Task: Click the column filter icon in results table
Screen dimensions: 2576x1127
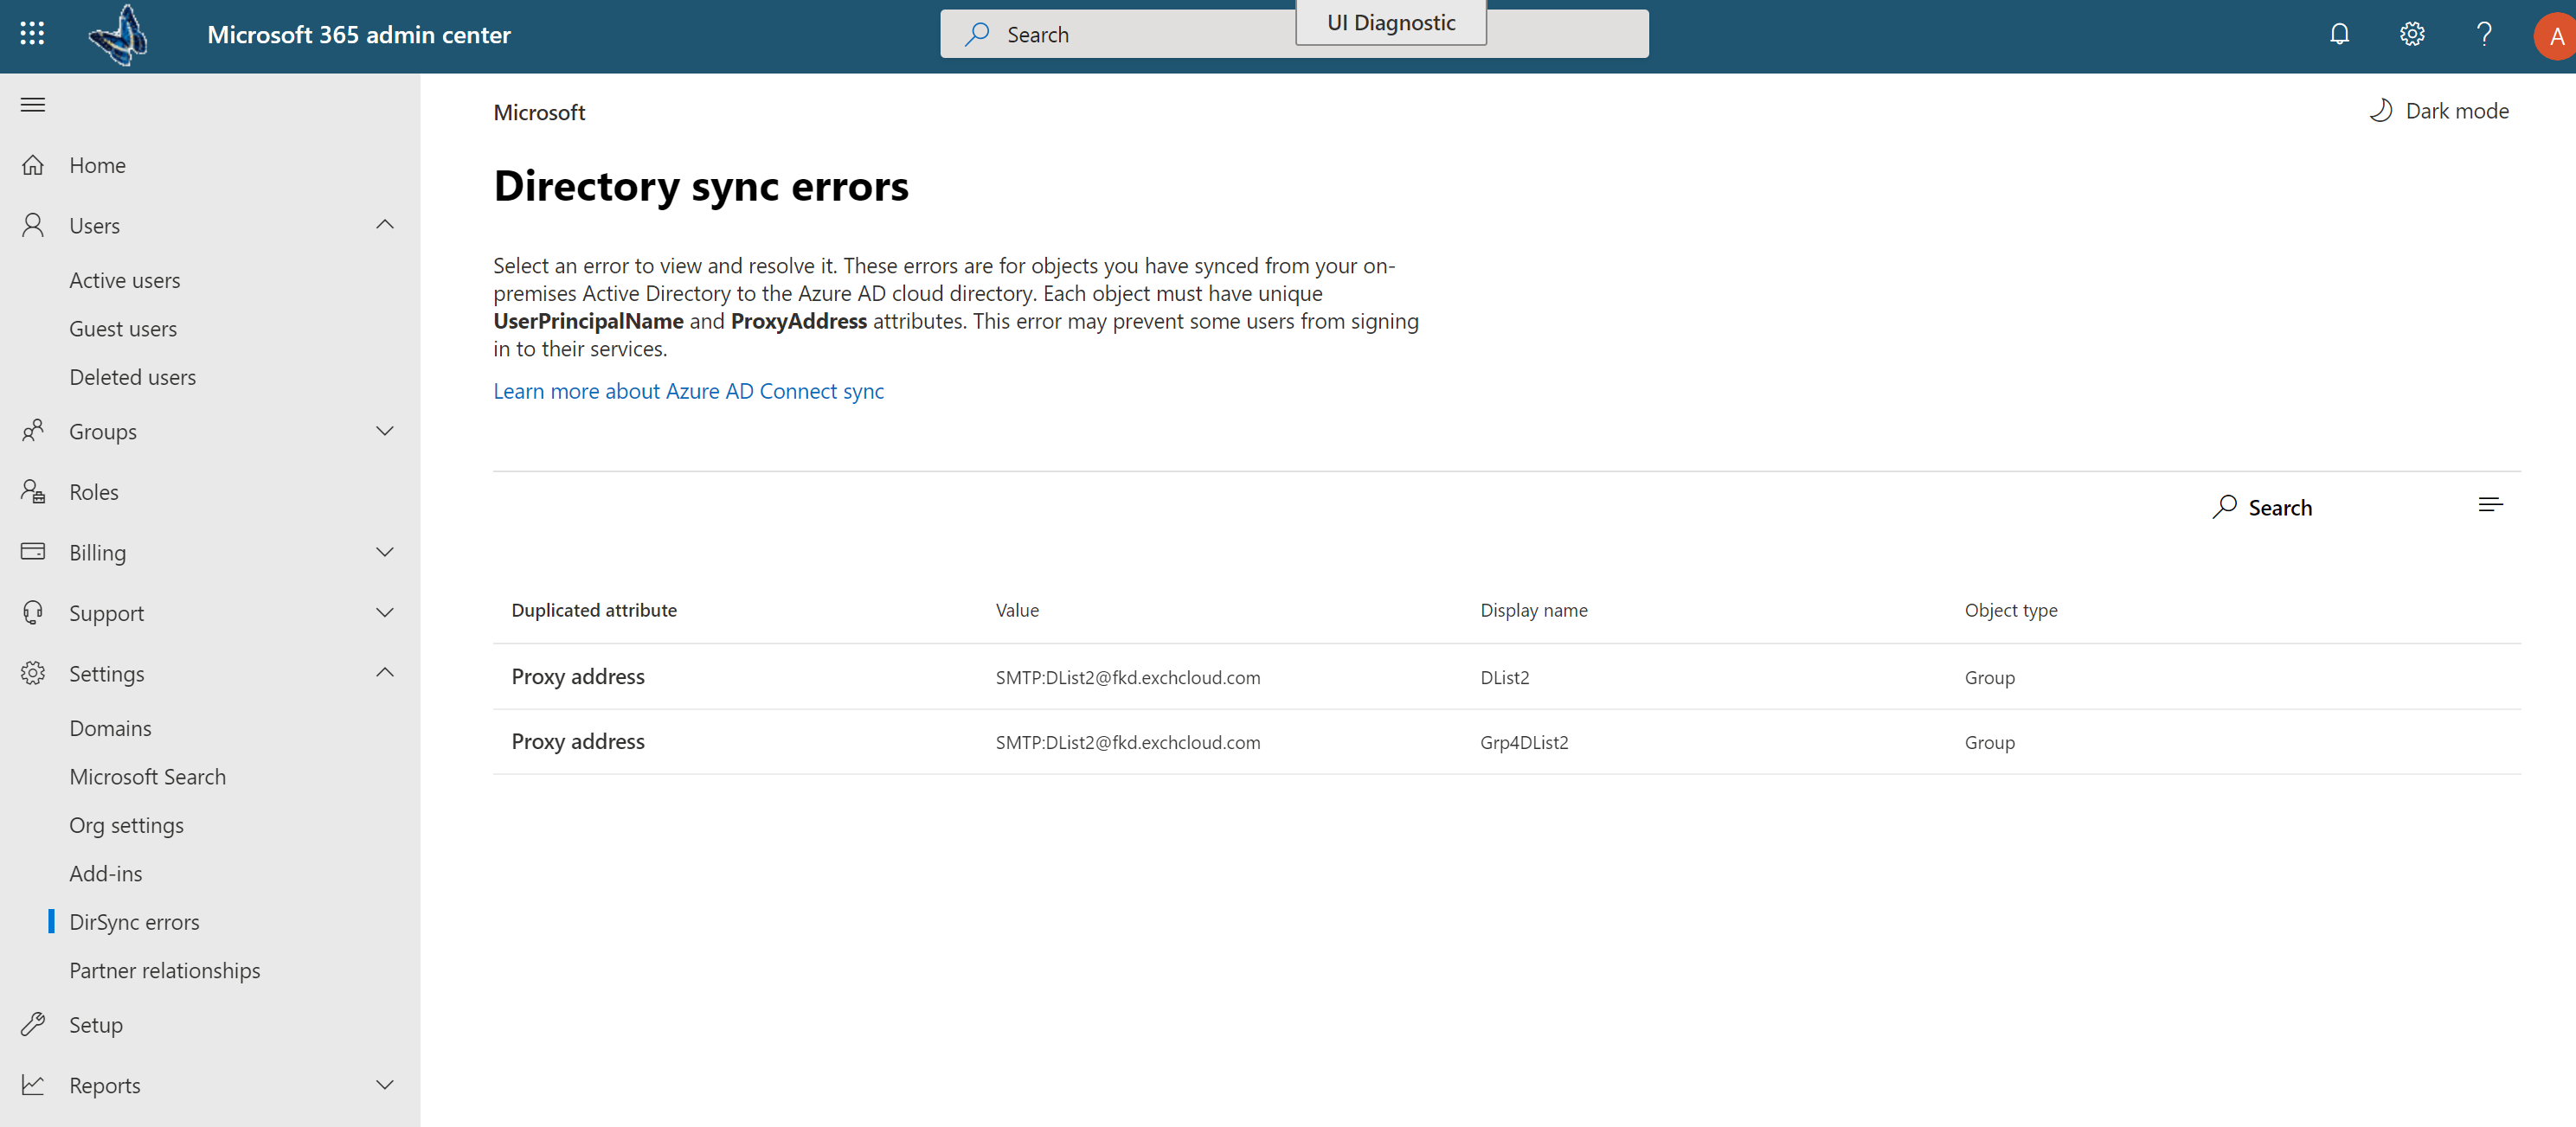Action: click(2492, 504)
